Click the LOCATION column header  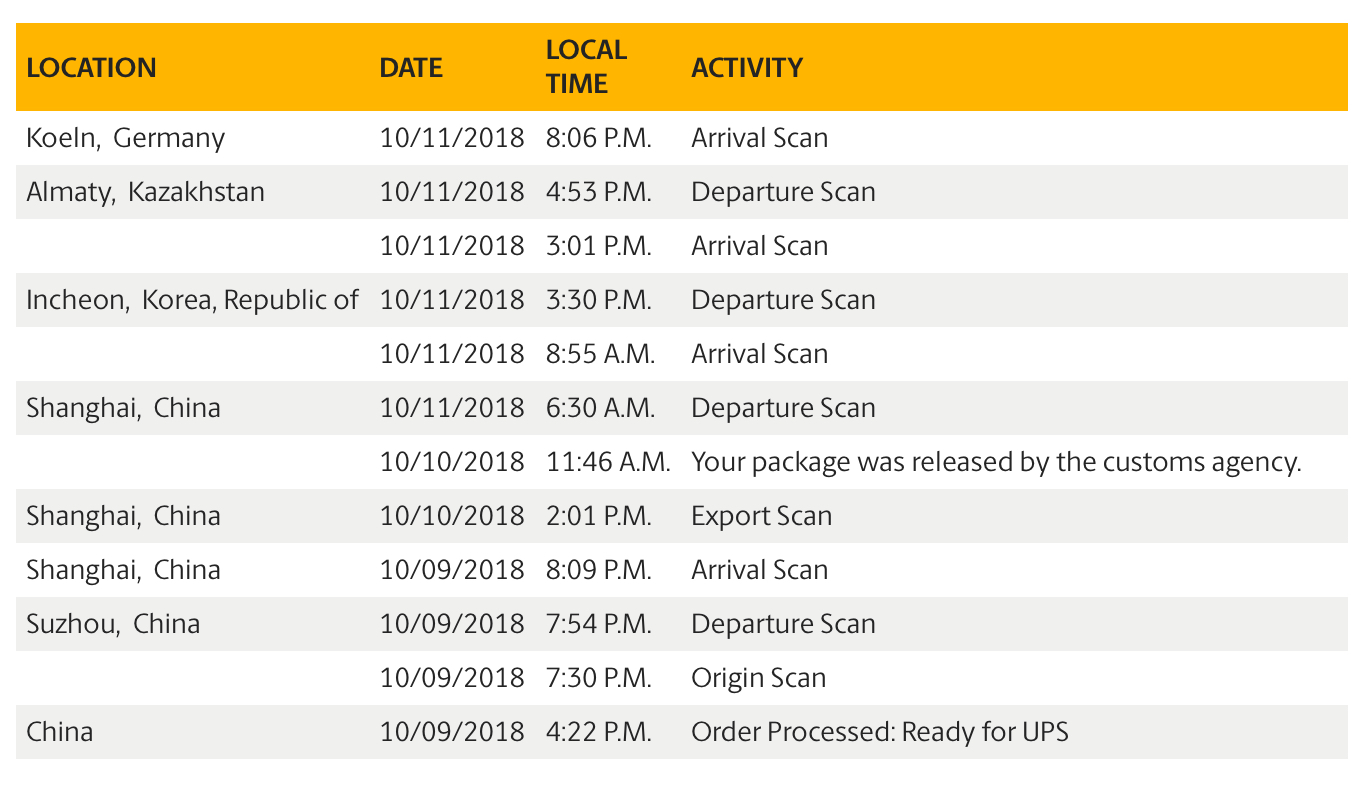[91, 68]
